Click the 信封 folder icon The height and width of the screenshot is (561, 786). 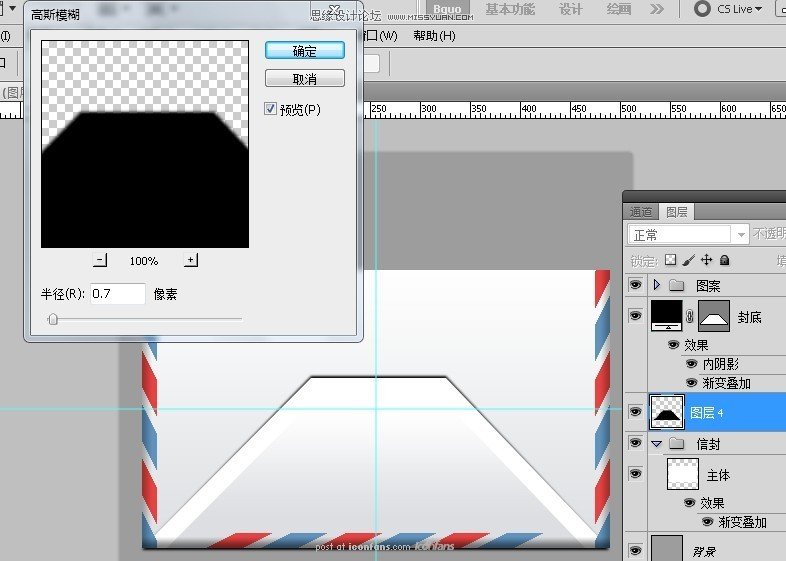point(677,443)
